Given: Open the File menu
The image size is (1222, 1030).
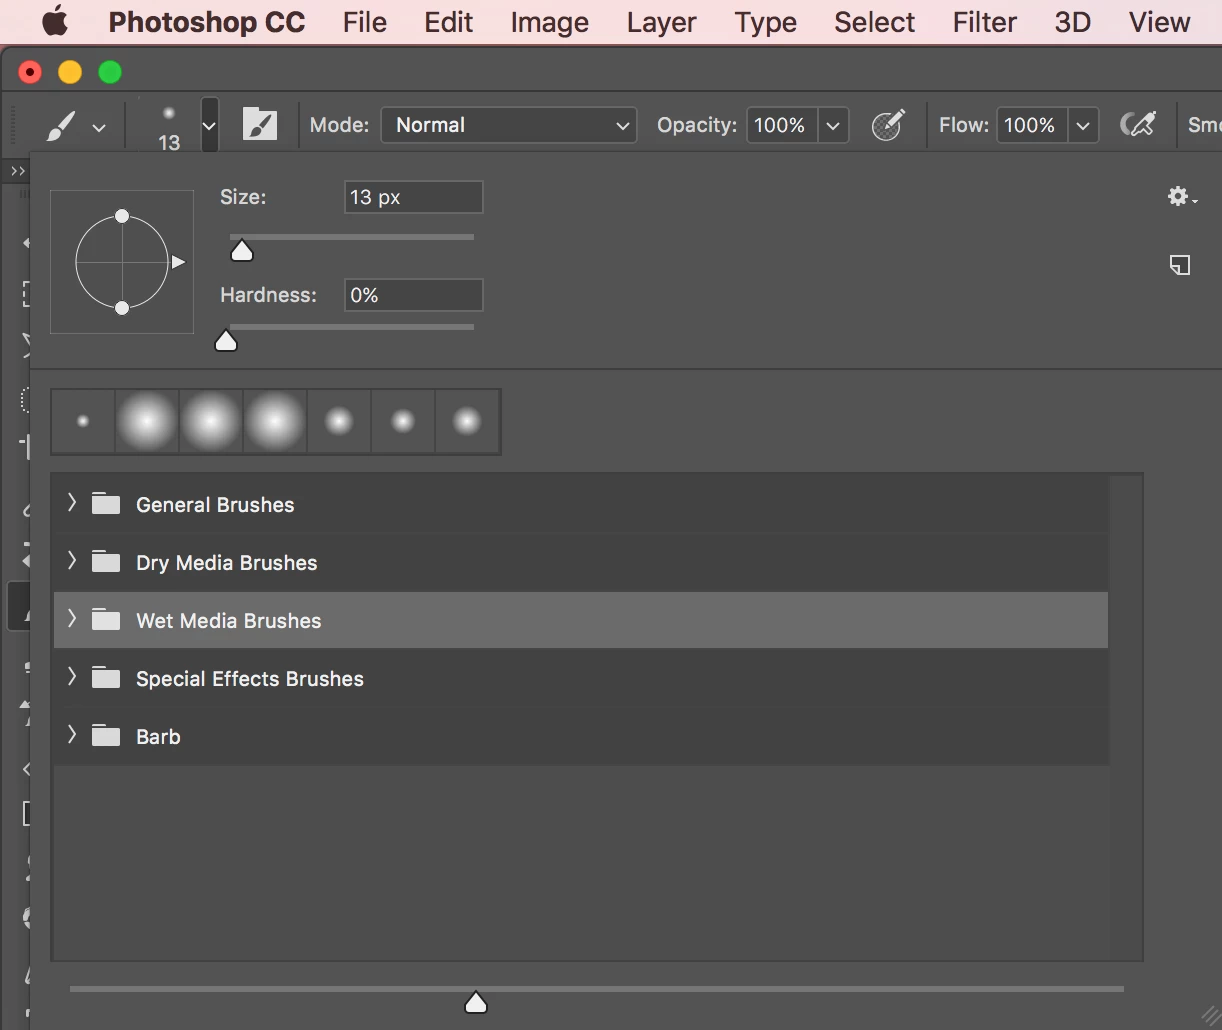Looking at the screenshot, I should [365, 22].
